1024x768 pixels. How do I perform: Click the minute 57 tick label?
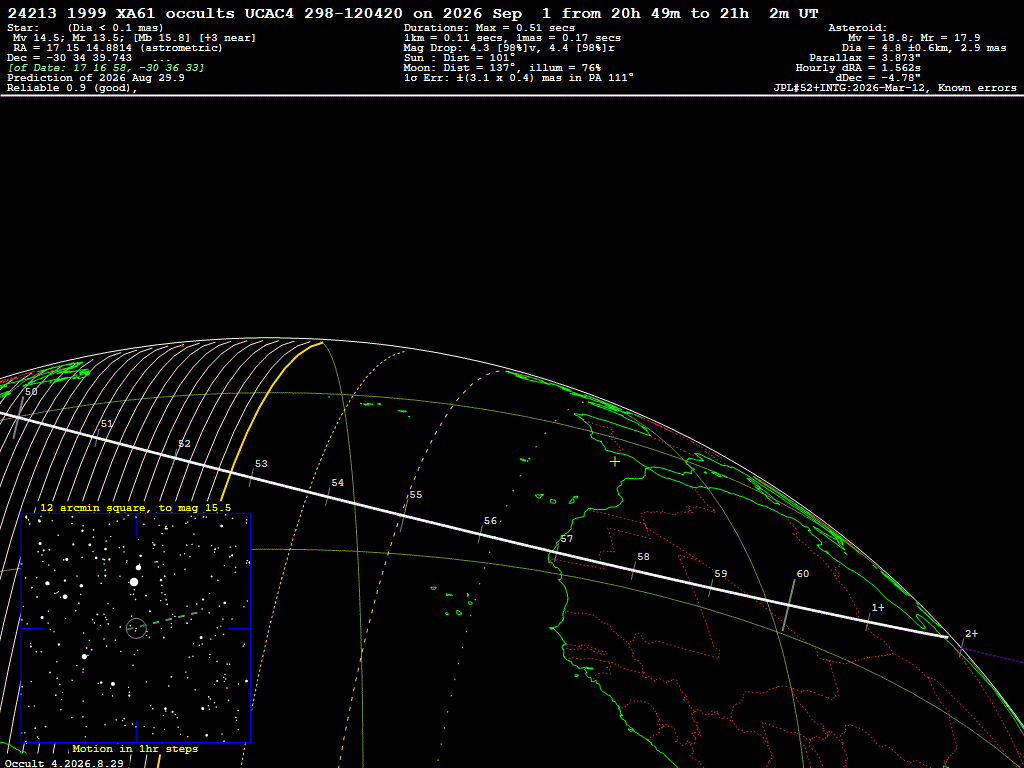(x=566, y=539)
